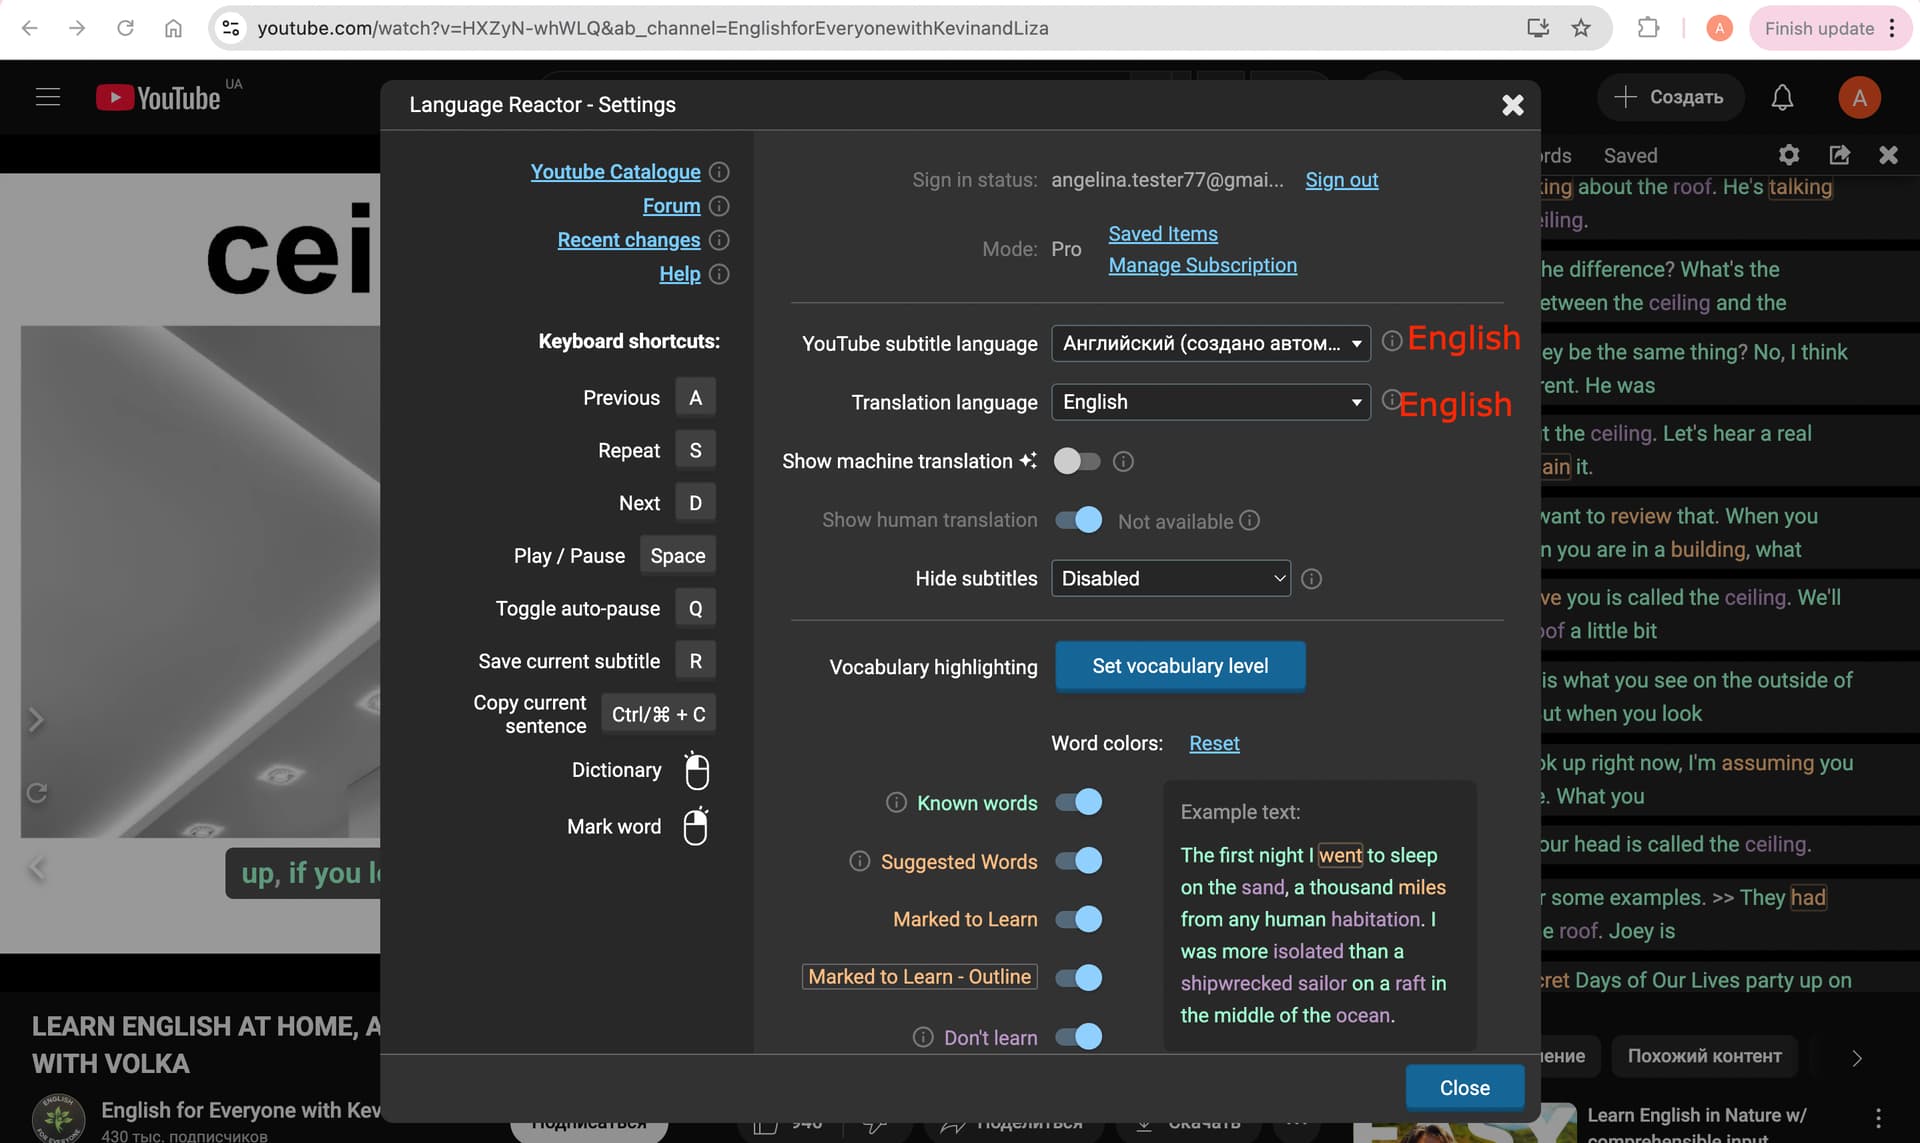Click the Set vocabulary level button
Screen dimensions: 1920x1143
click(x=1180, y=666)
